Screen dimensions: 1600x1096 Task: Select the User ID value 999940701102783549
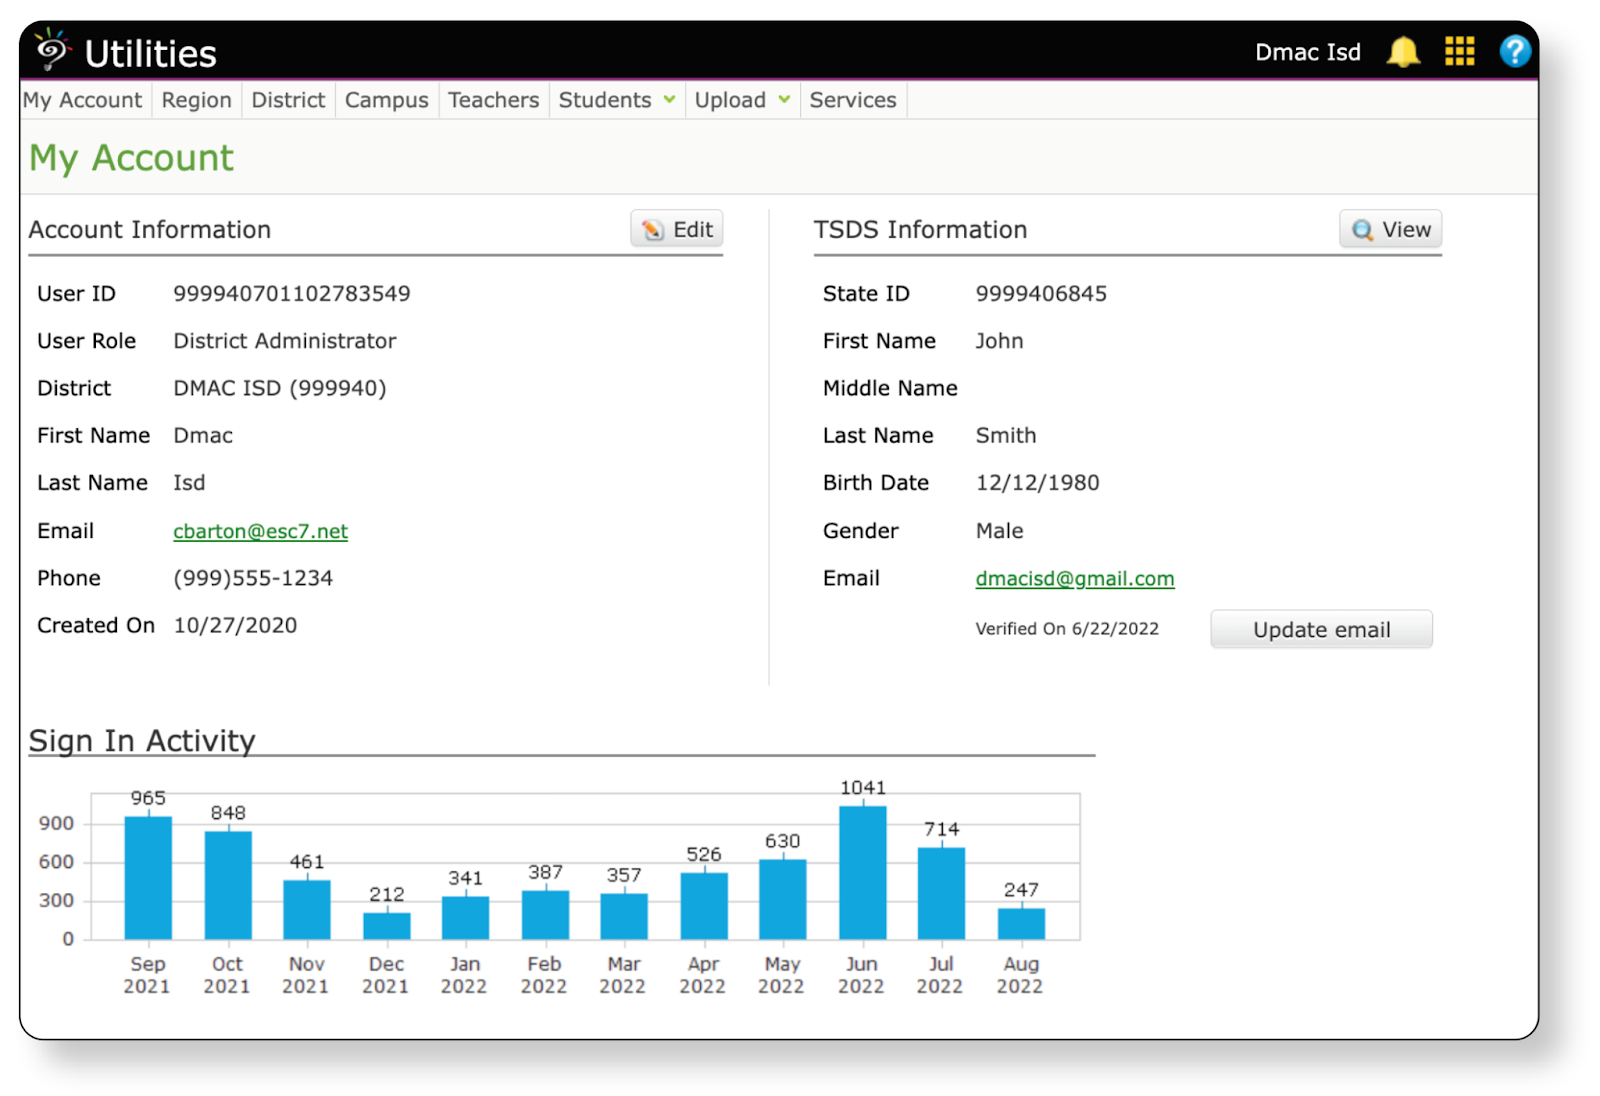pos(291,294)
